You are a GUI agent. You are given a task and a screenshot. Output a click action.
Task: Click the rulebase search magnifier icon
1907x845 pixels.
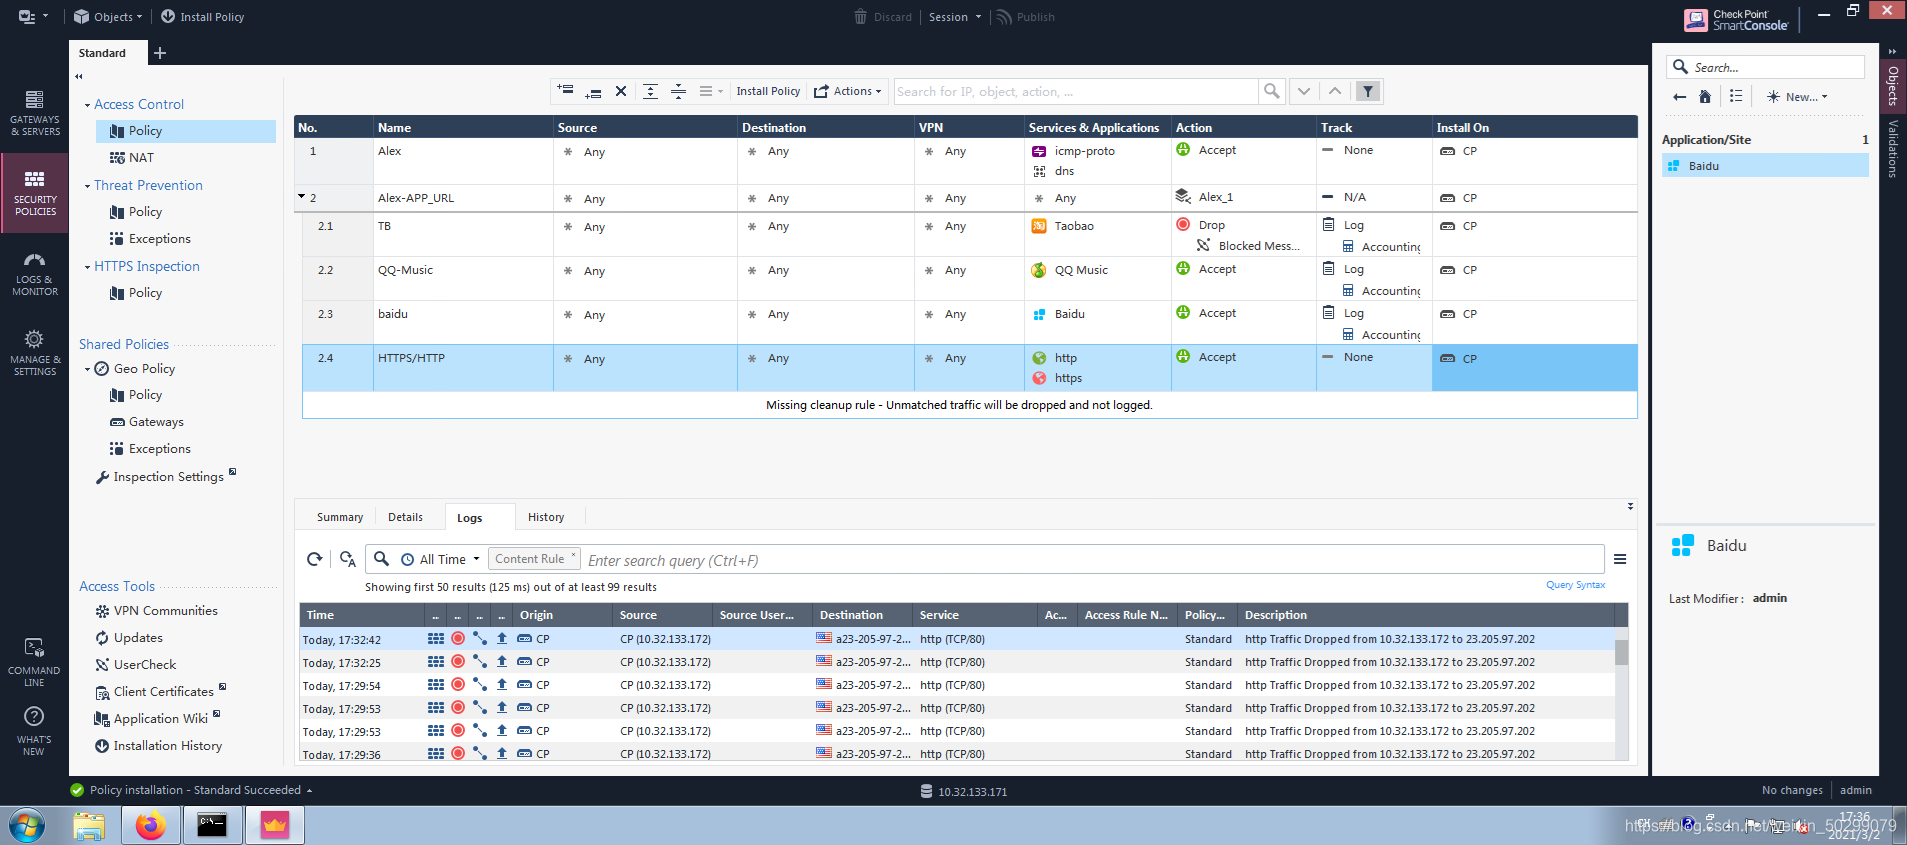1271,91
